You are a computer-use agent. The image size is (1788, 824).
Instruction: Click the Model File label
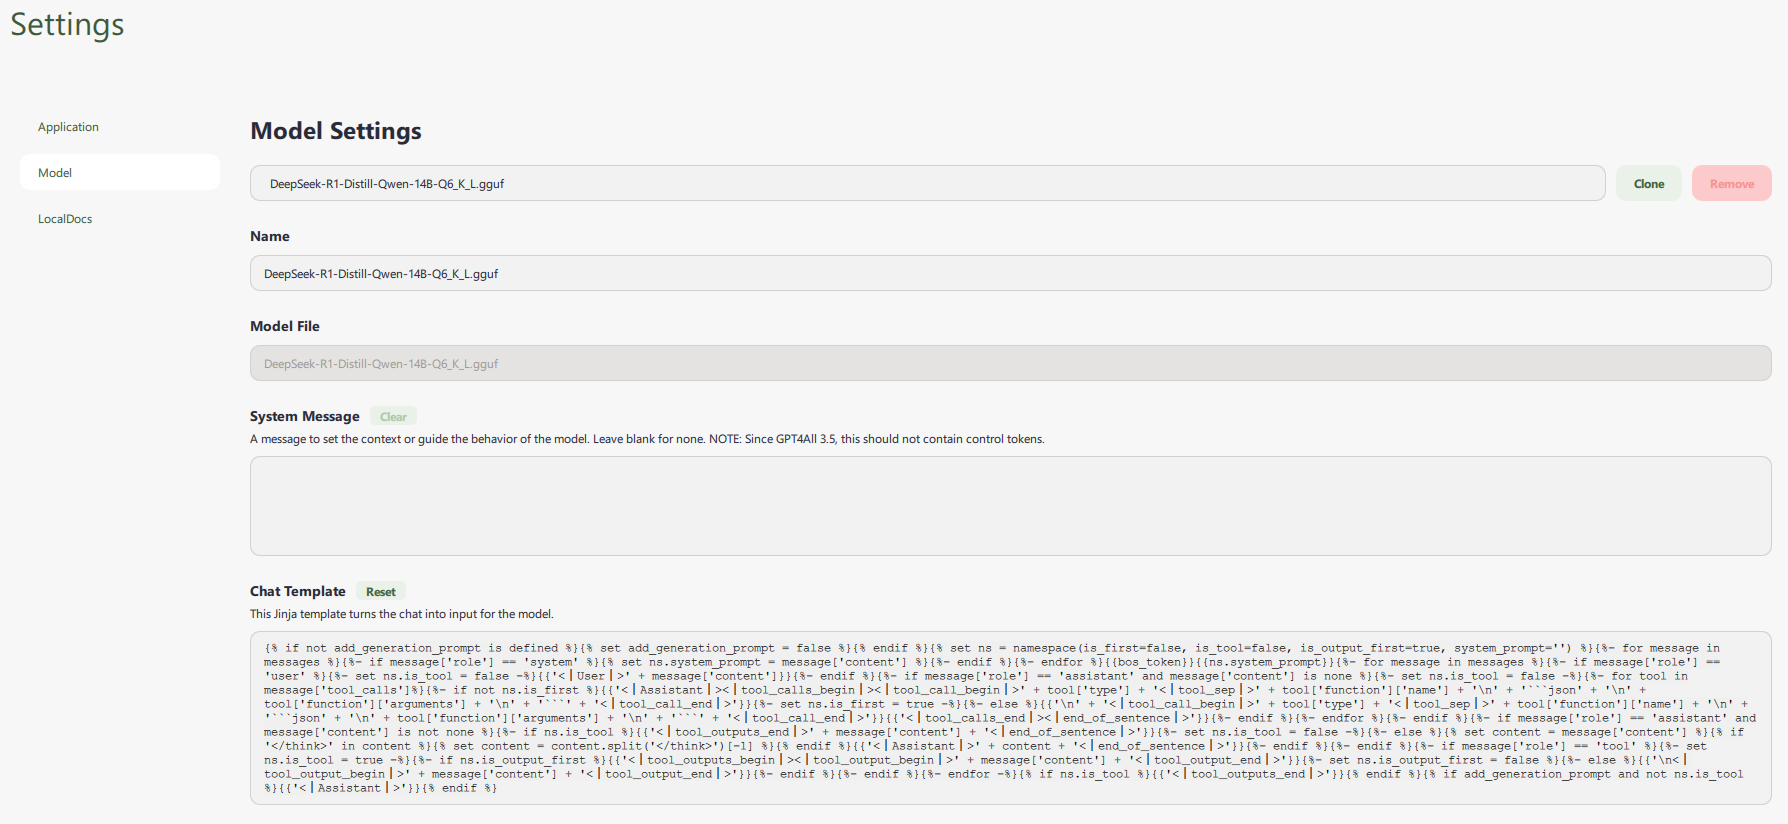tap(285, 327)
